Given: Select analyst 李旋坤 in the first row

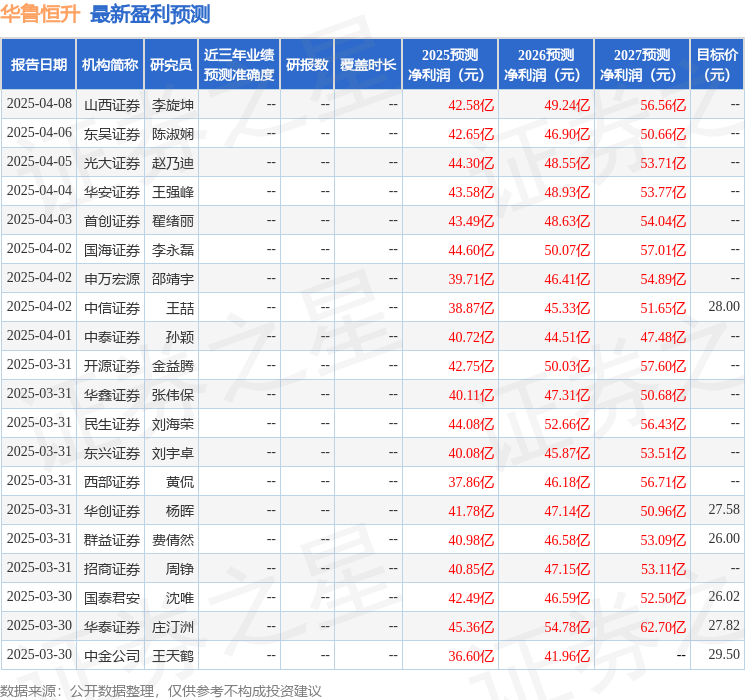Looking at the screenshot, I should tap(172, 105).
